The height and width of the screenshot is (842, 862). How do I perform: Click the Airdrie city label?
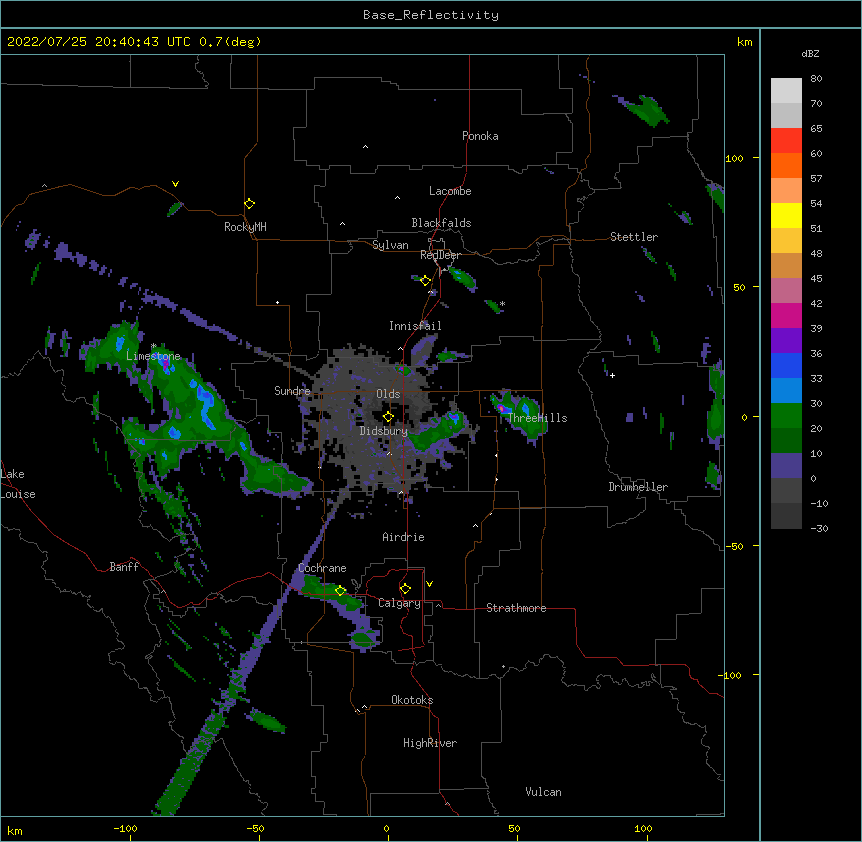(x=404, y=537)
